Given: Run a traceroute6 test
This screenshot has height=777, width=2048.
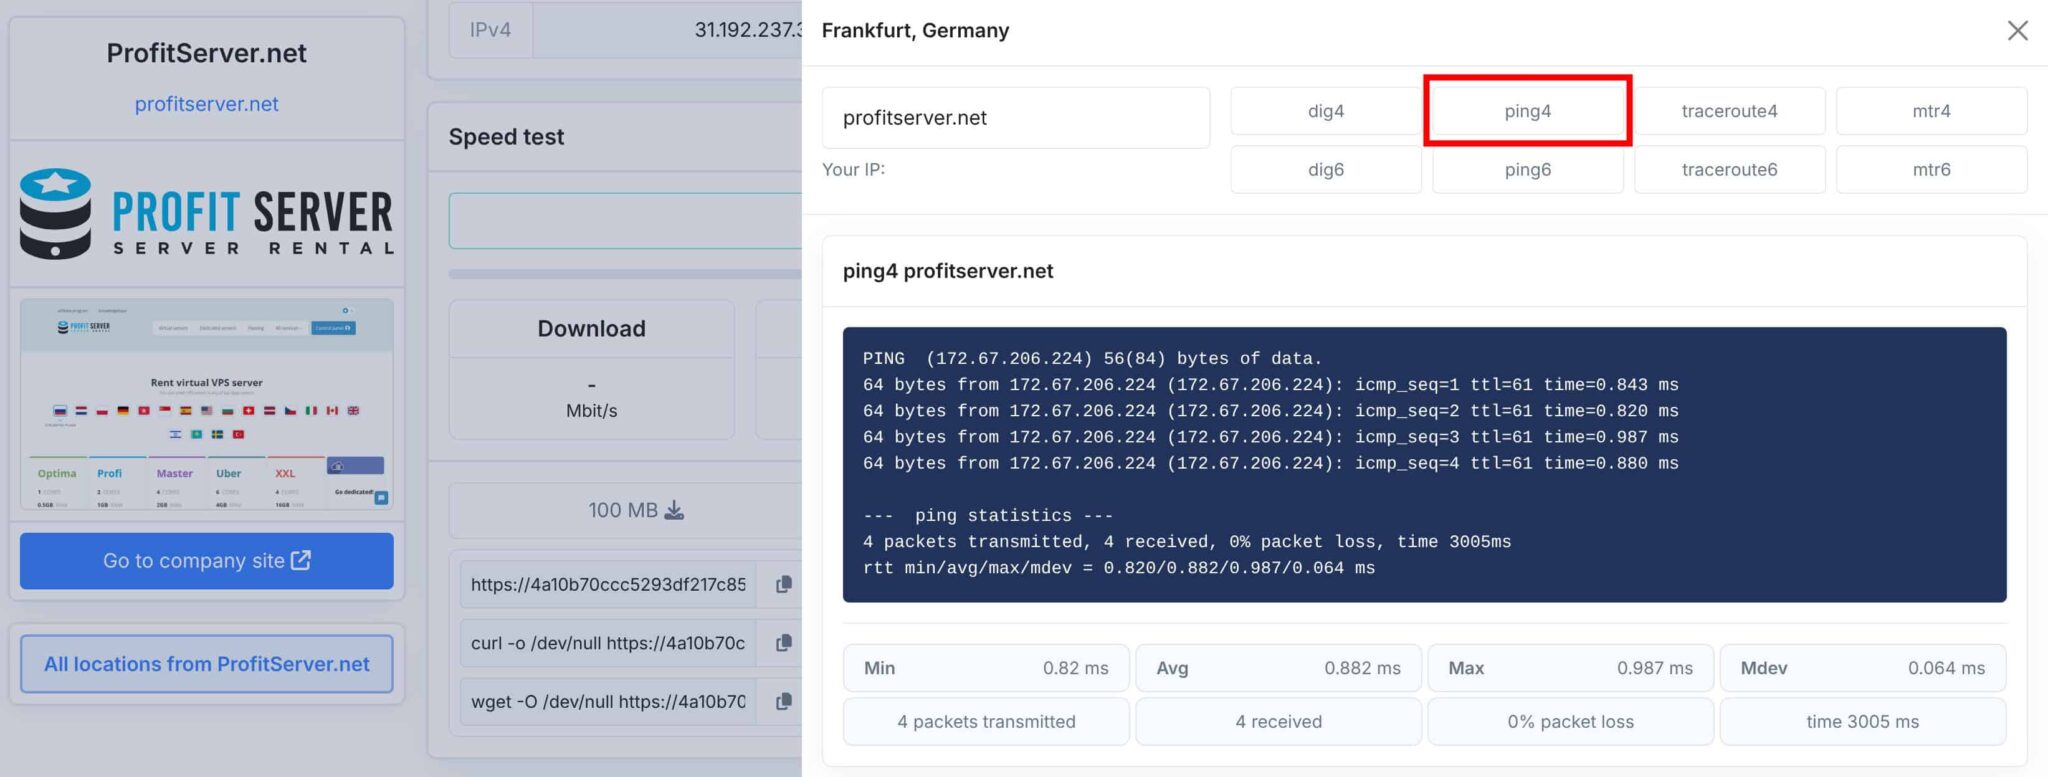Looking at the screenshot, I should coord(1729,169).
